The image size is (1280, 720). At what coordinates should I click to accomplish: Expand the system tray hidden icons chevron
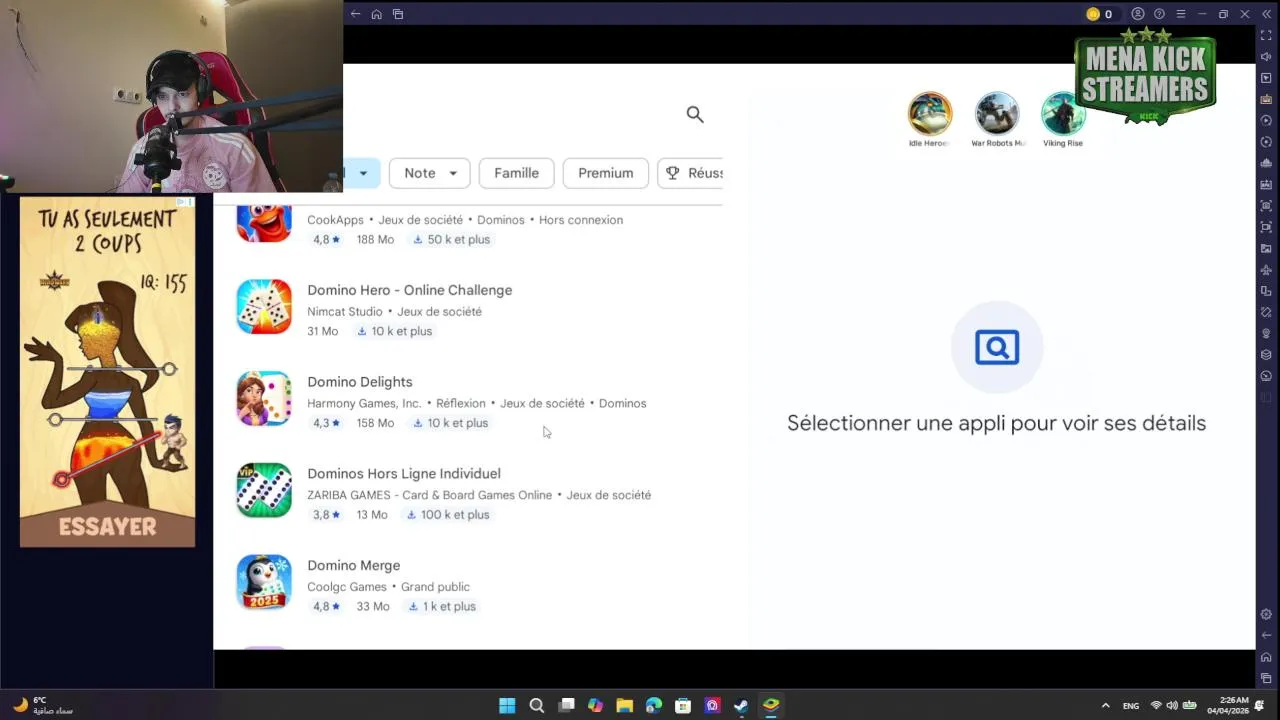pyautogui.click(x=1105, y=706)
